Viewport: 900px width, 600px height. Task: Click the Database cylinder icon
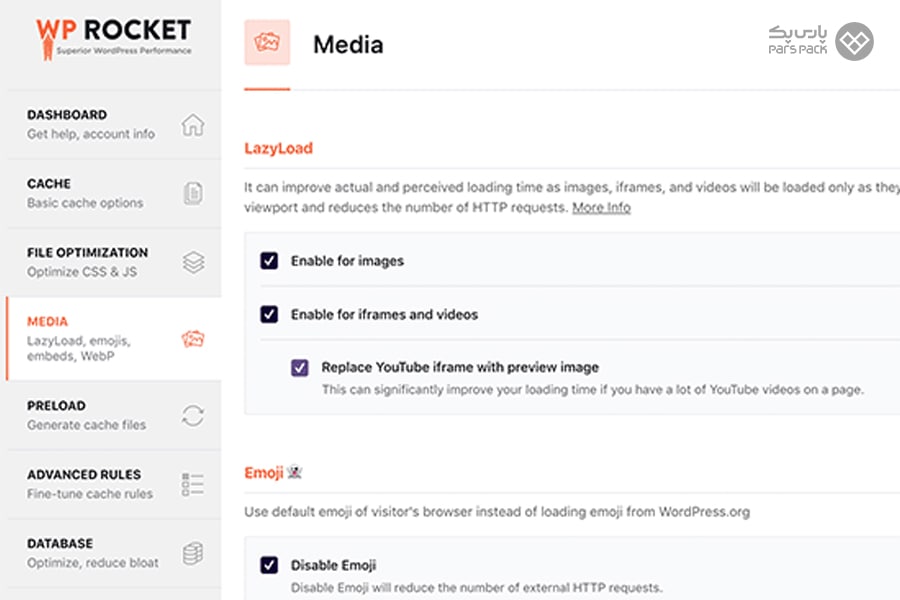pyautogui.click(x=193, y=553)
